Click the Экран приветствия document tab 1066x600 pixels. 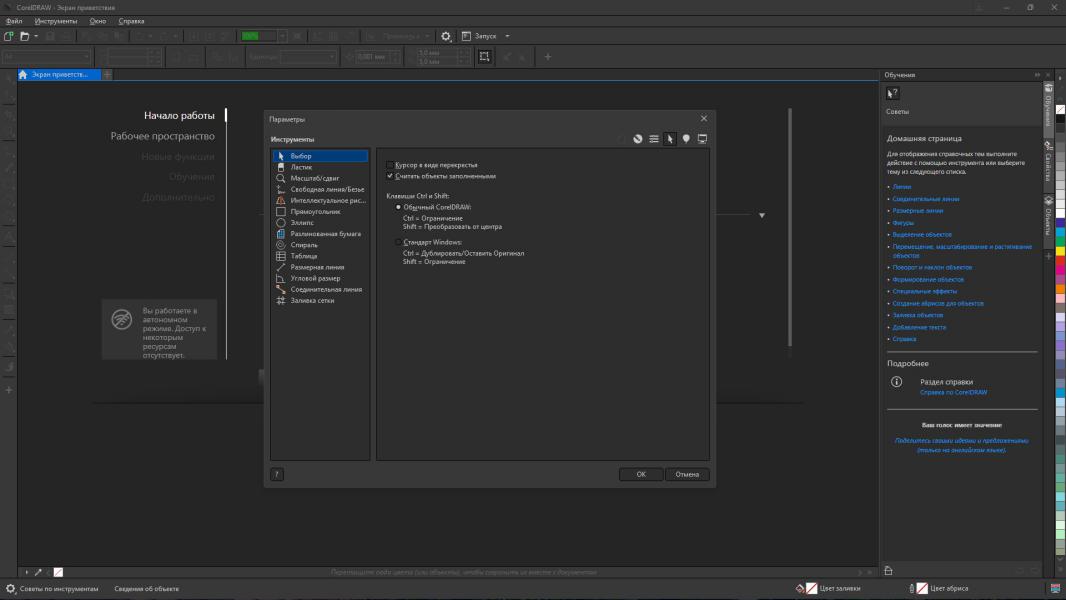(59, 74)
